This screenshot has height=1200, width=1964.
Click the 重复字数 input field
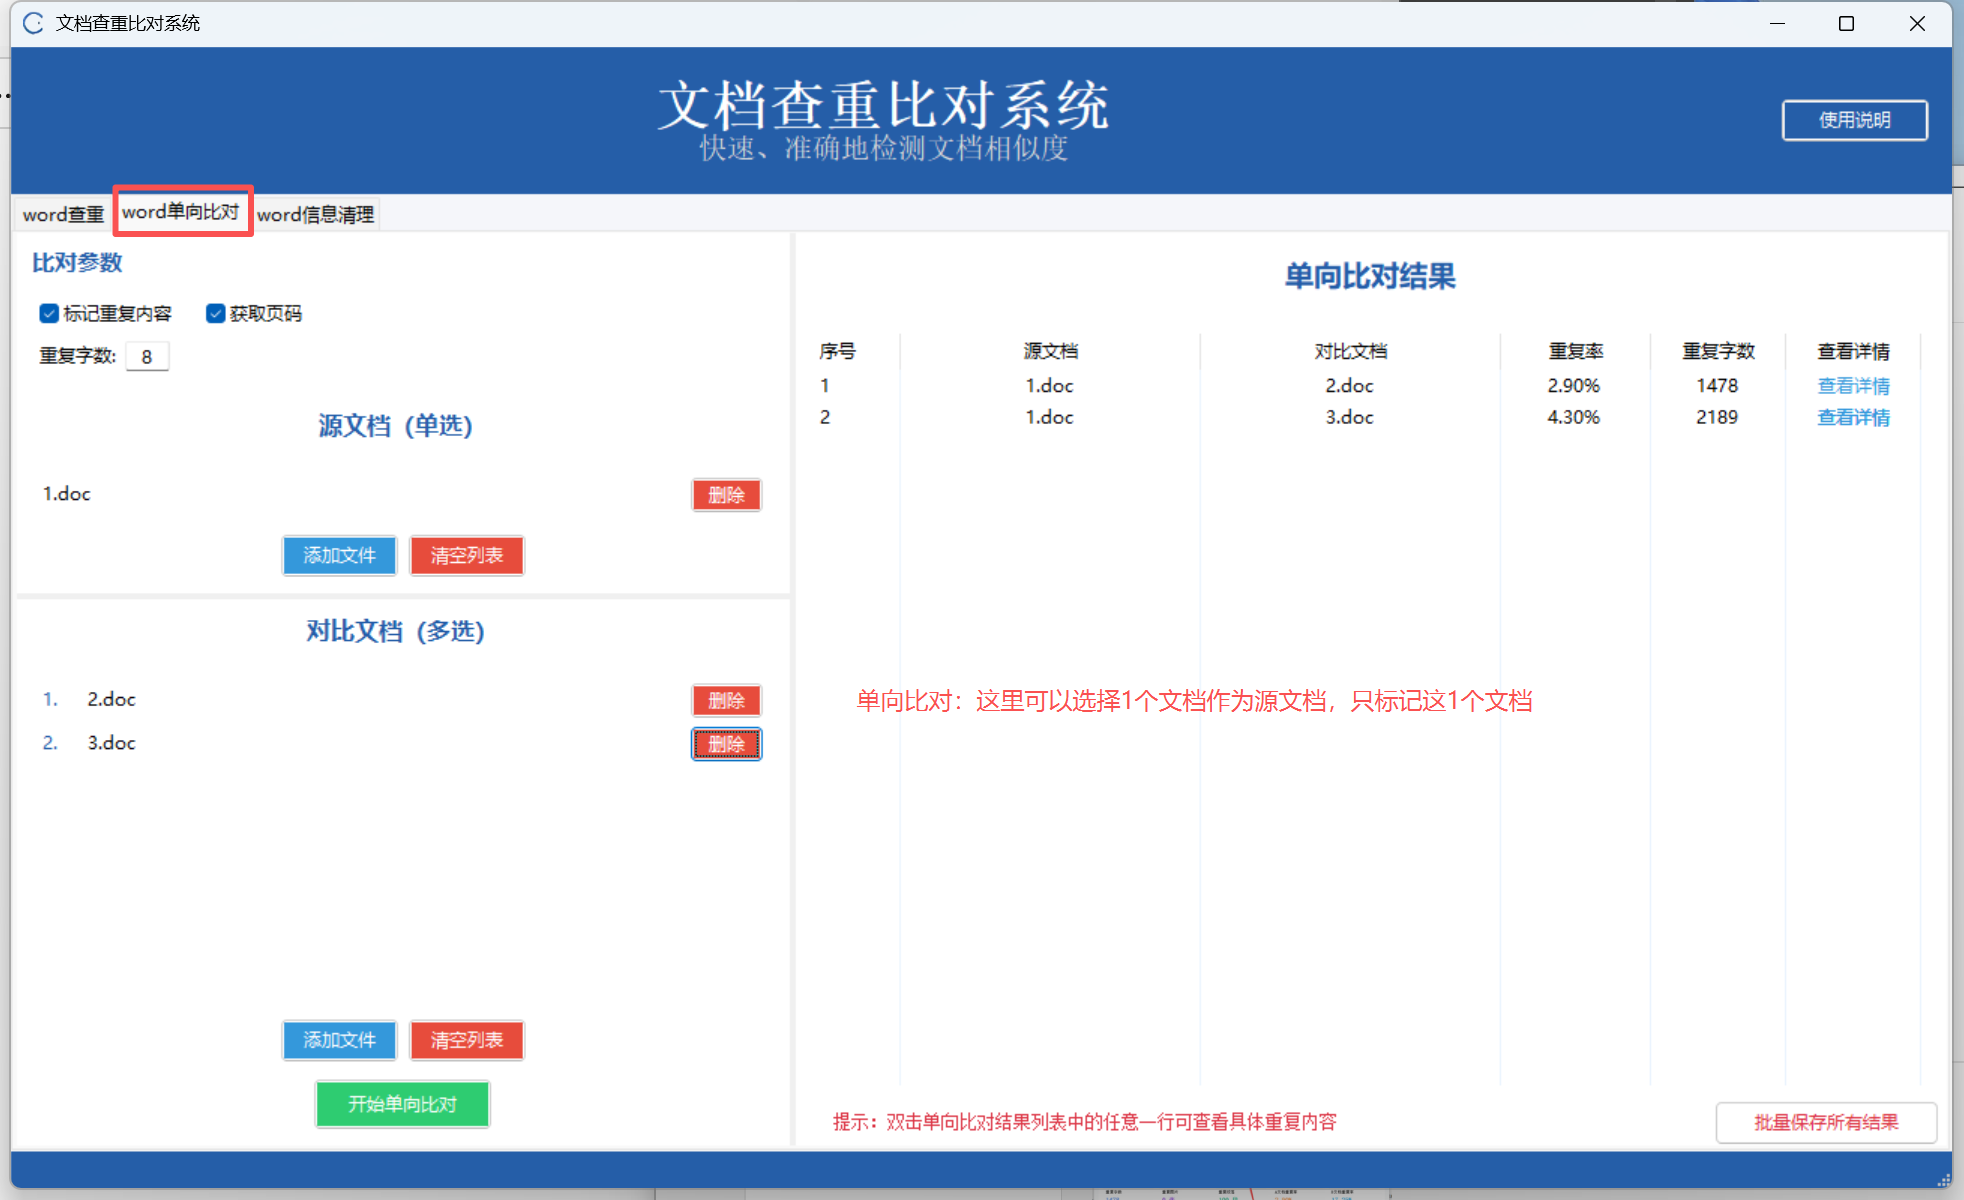(147, 357)
